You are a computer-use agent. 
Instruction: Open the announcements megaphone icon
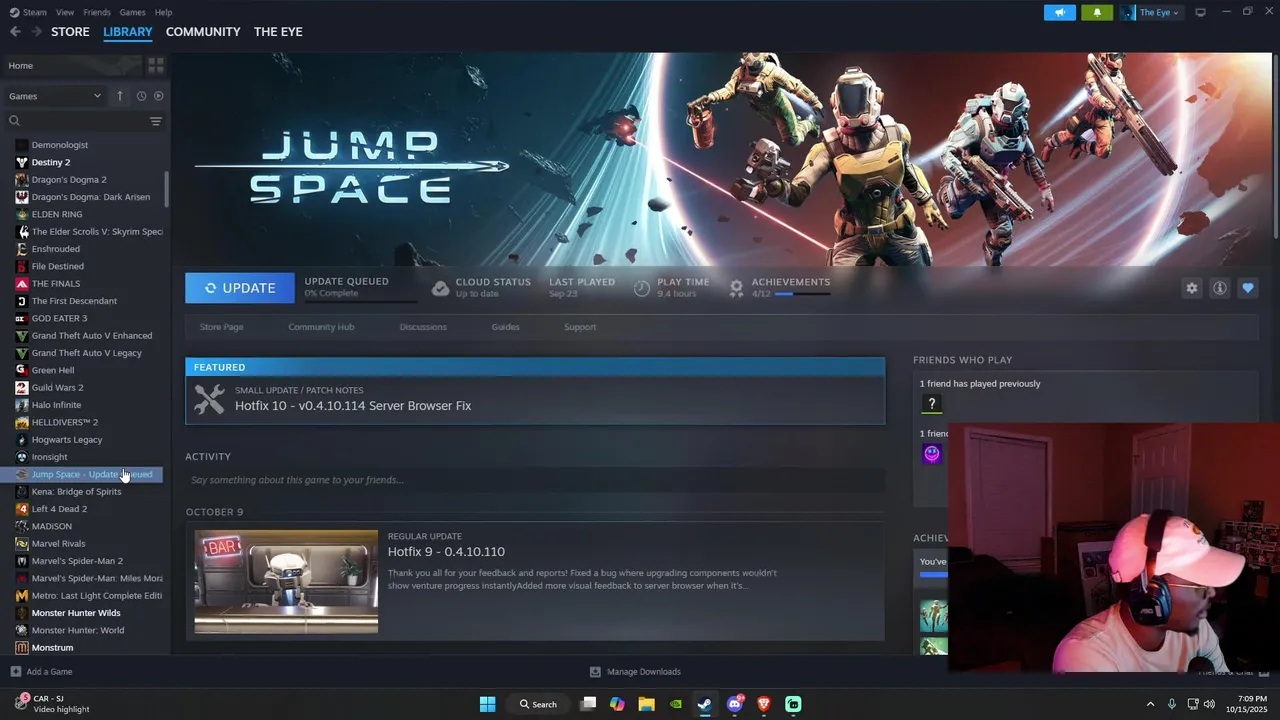pos(1060,12)
